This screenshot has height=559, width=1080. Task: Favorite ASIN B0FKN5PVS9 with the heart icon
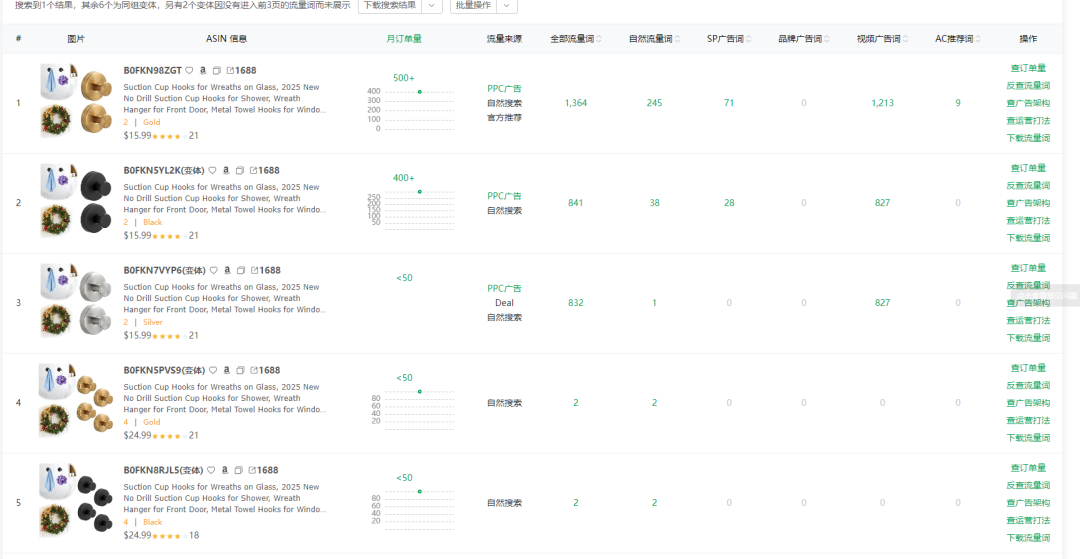pyautogui.click(x=213, y=370)
